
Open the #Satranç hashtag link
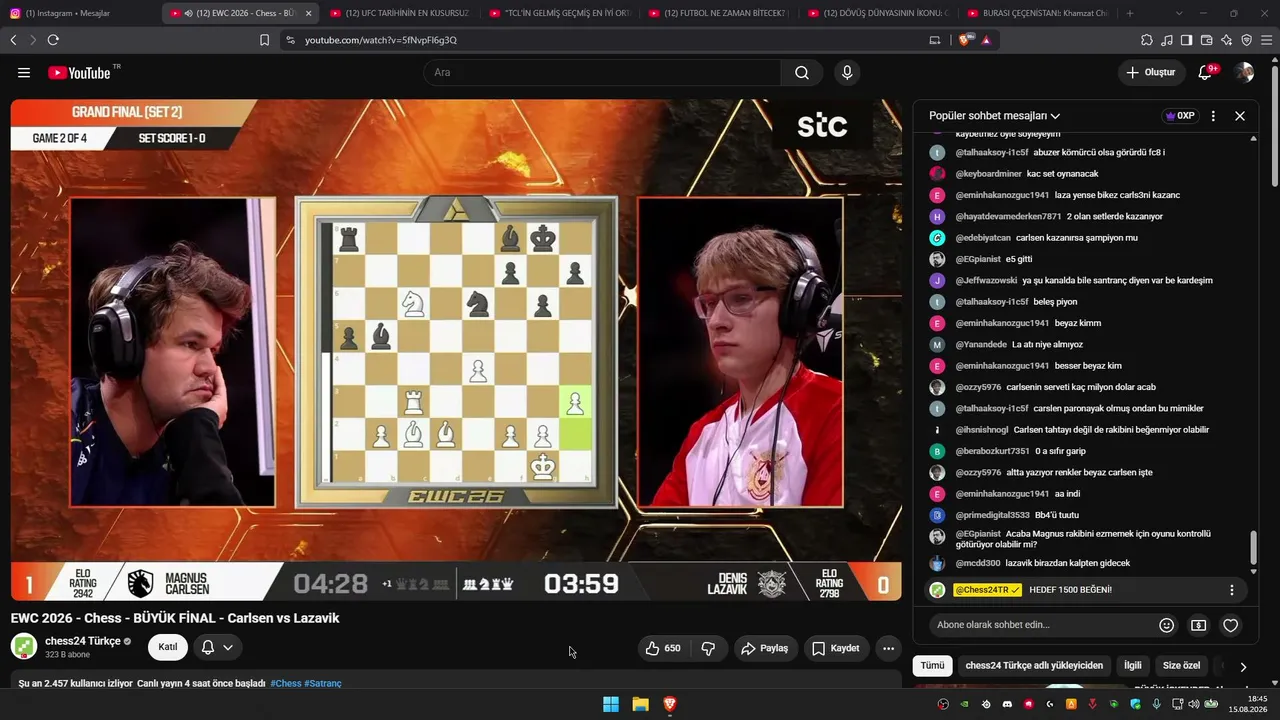coord(323,683)
